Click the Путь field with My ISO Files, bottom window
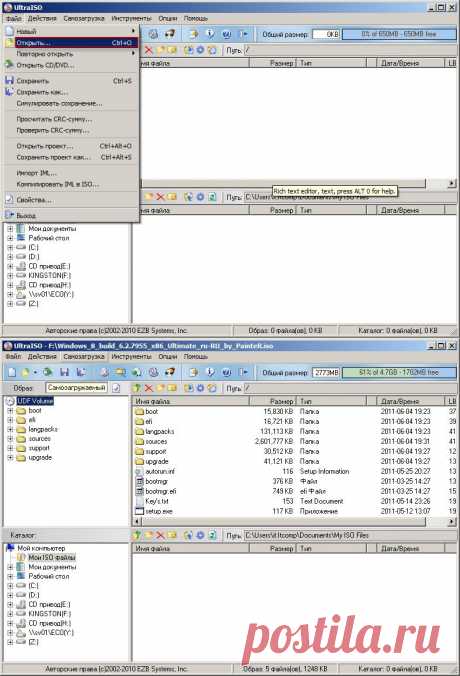This screenshot has height=676, width=460. tap(350, 535)
